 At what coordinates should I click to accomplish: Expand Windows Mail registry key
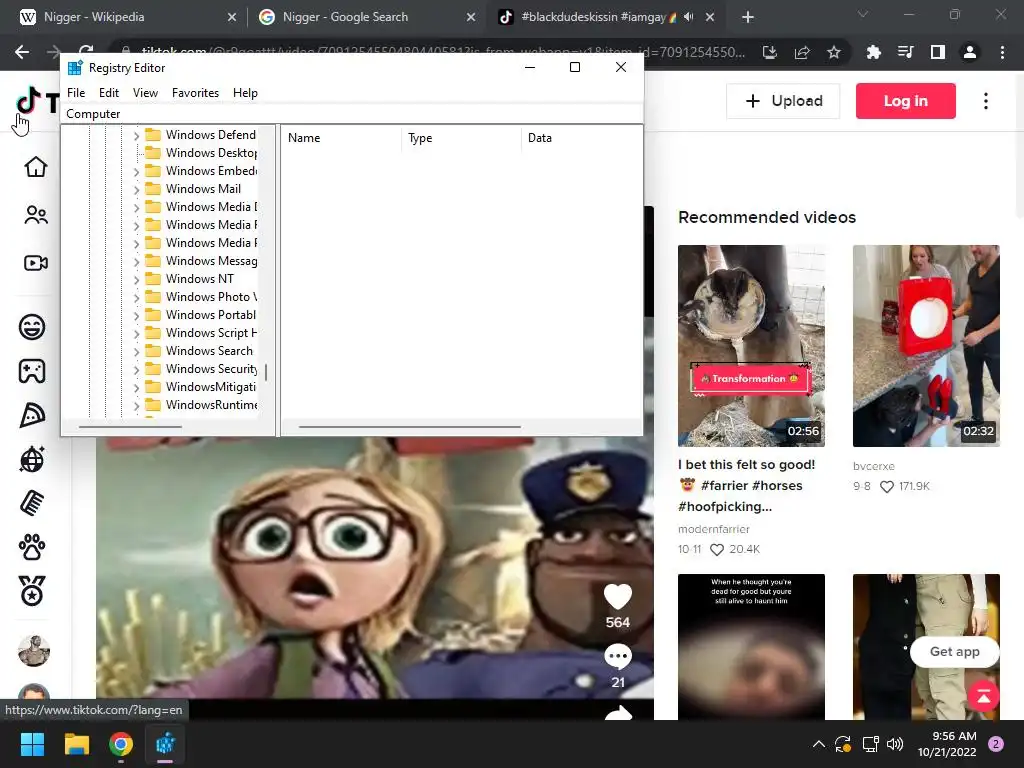pos(136,190)
